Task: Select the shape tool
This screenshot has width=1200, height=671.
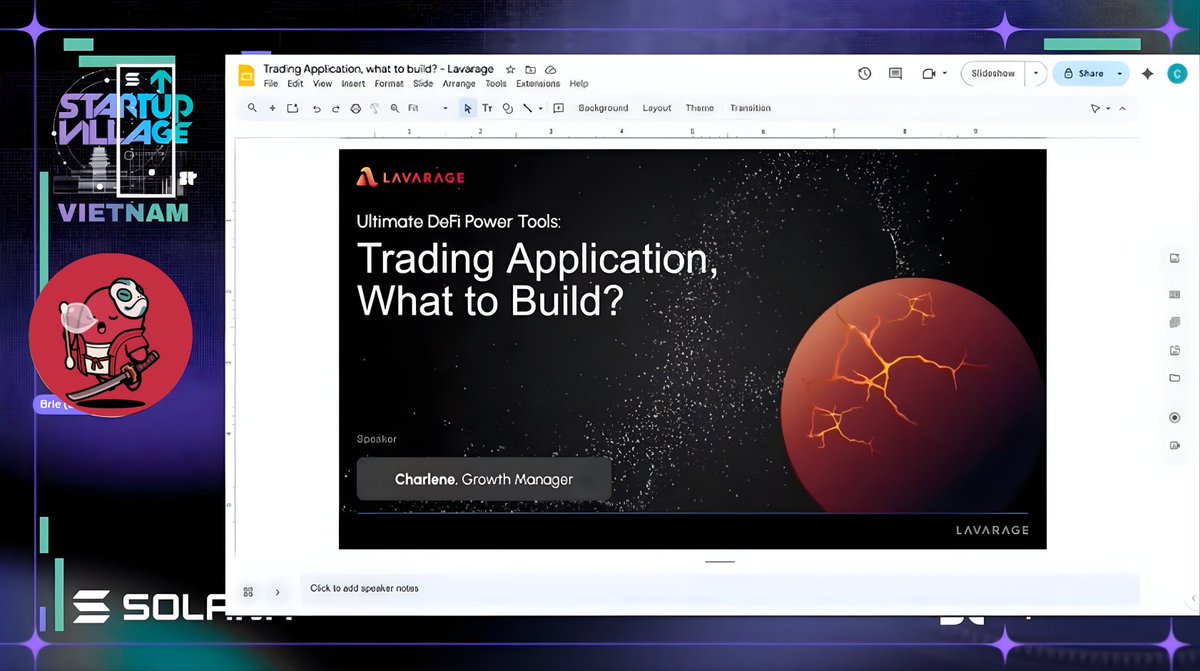Action: [507, 108]
